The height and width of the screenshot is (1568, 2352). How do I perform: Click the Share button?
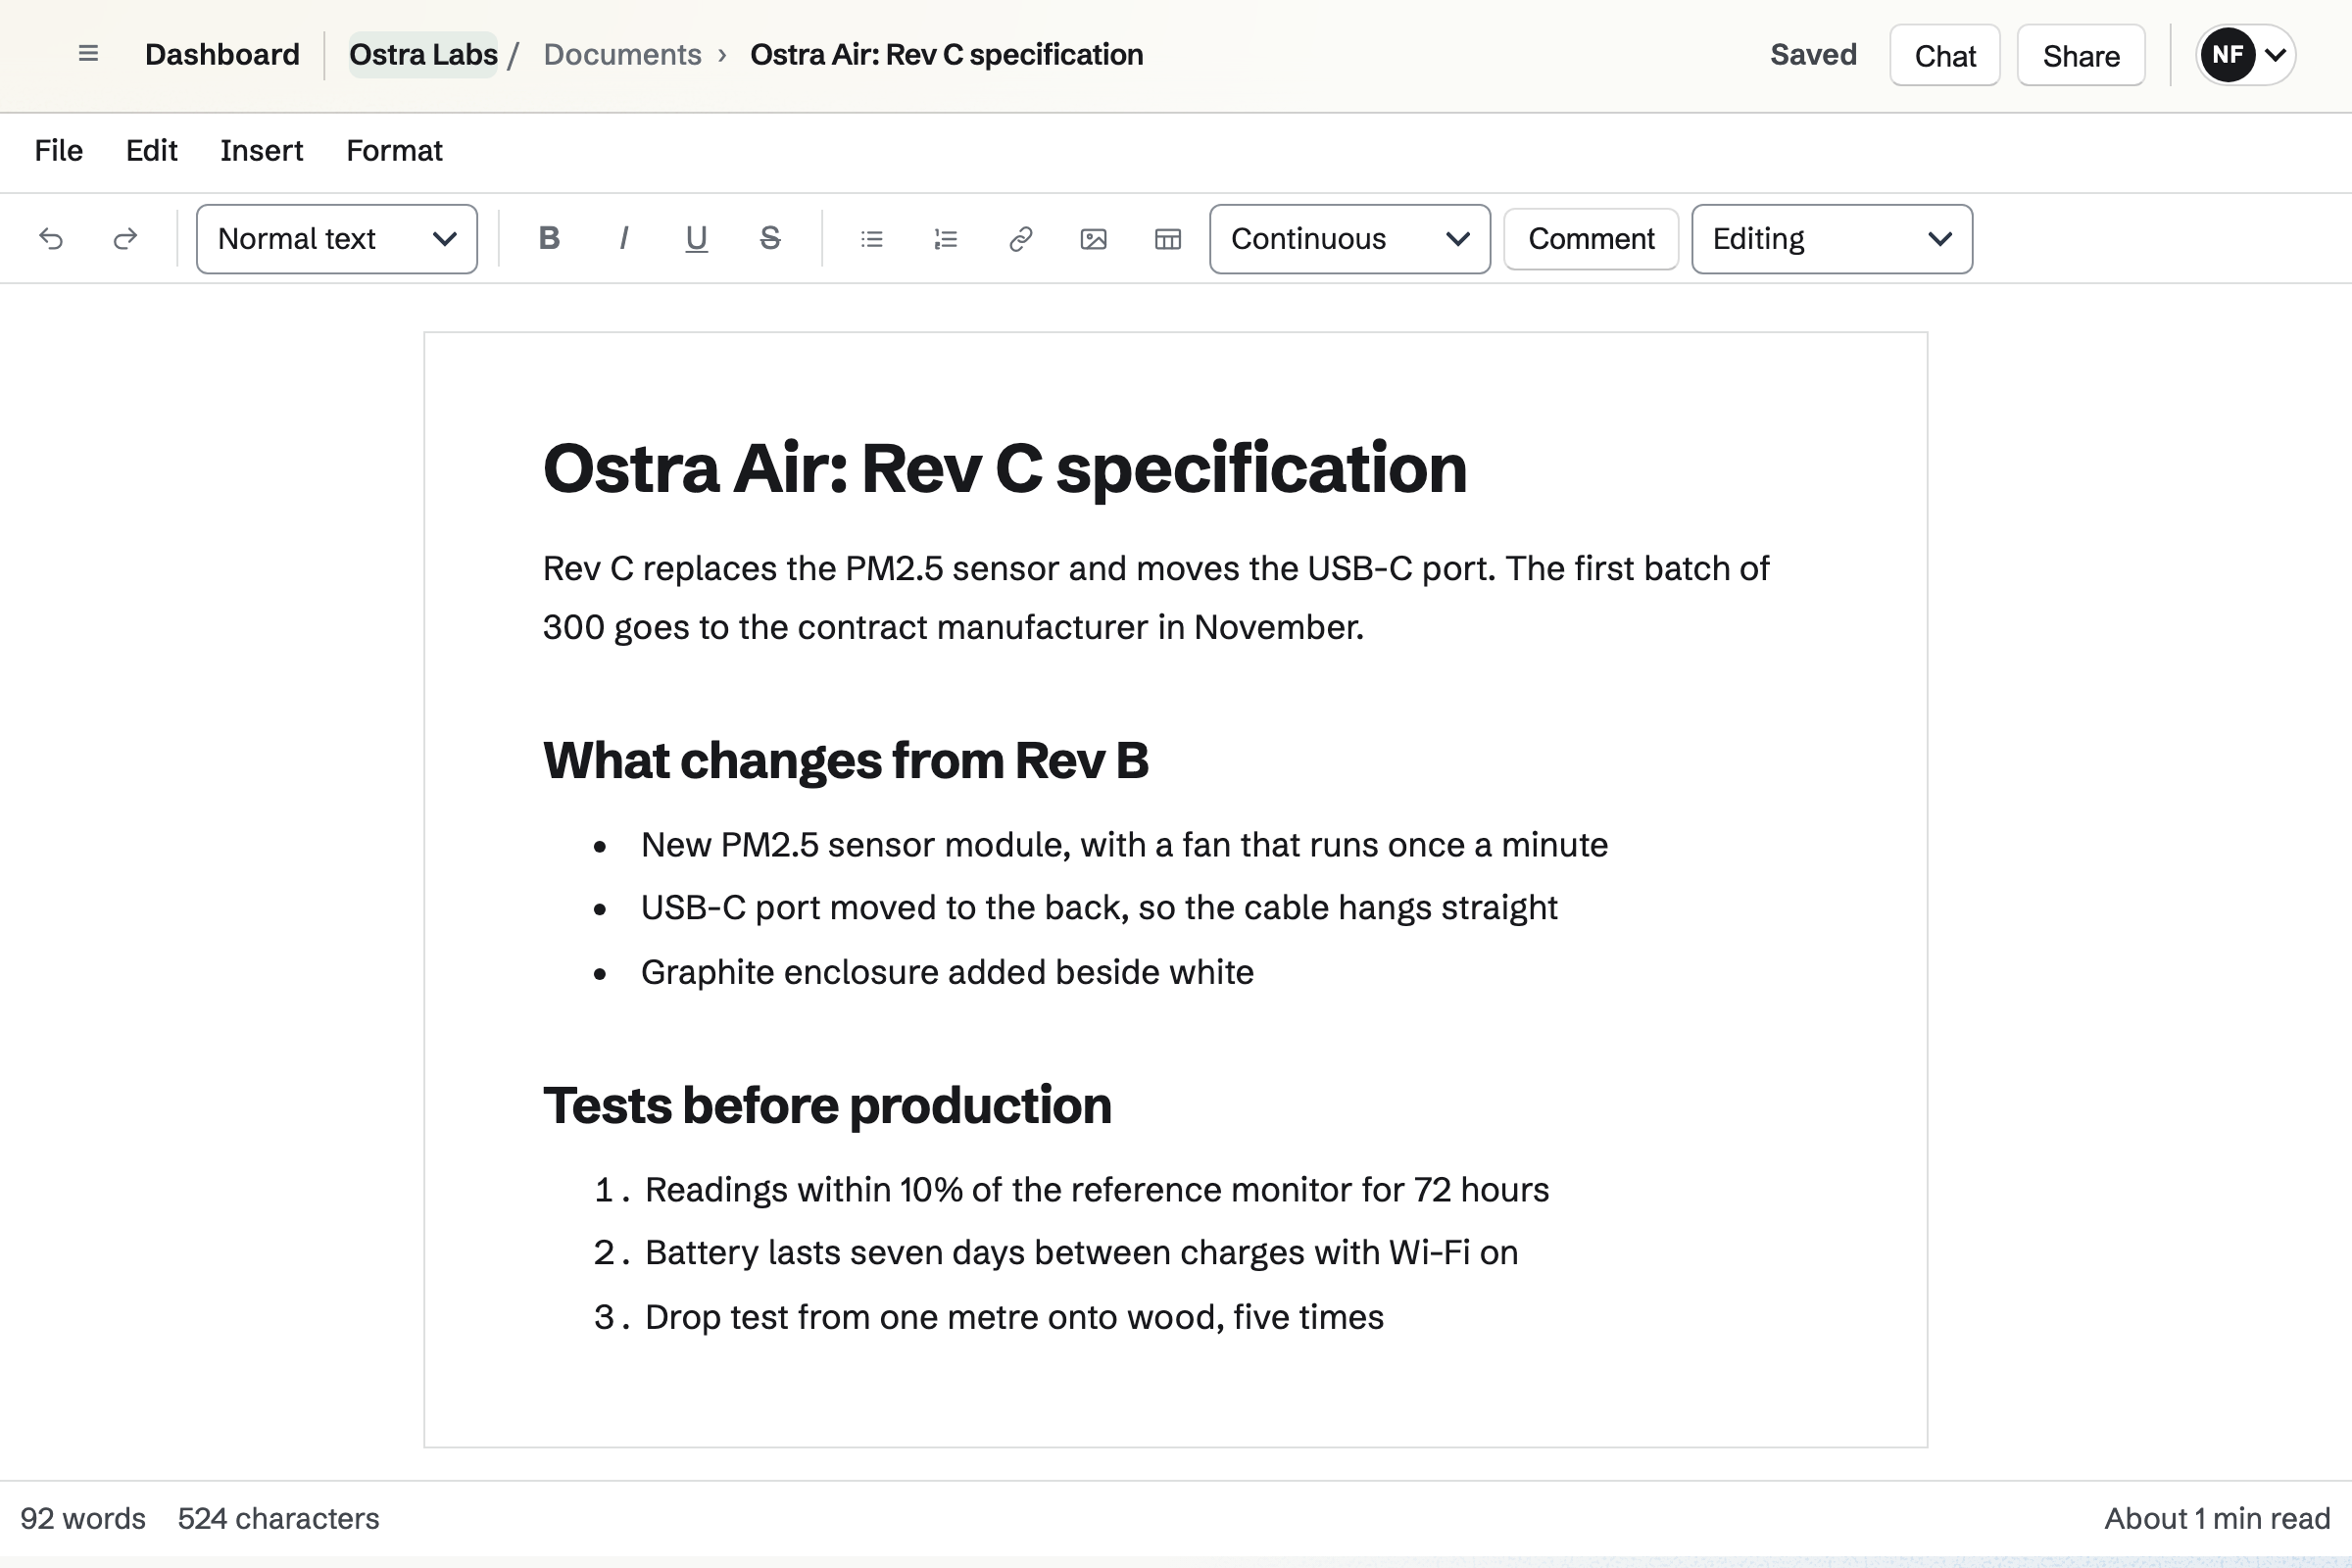[x=2081, y=55]
